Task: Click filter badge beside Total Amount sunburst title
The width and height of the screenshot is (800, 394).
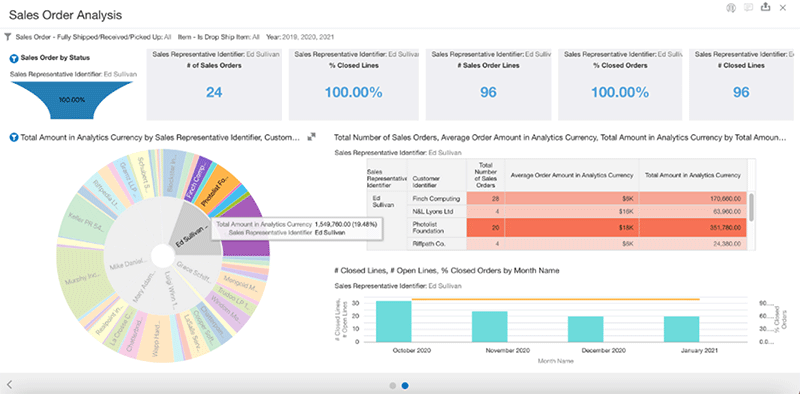Action: click(x=14, y=137)
